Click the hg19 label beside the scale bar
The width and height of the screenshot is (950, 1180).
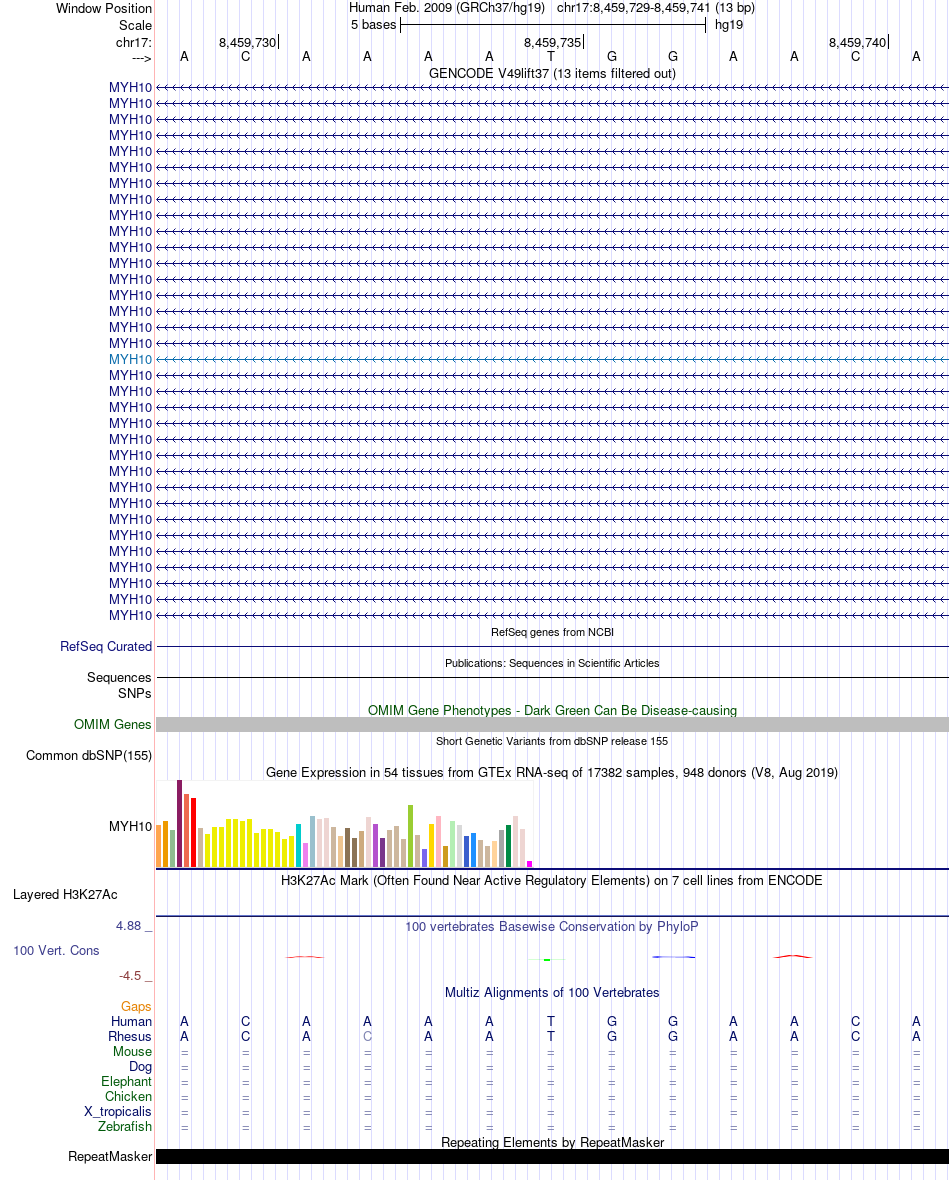click(729, 25)
